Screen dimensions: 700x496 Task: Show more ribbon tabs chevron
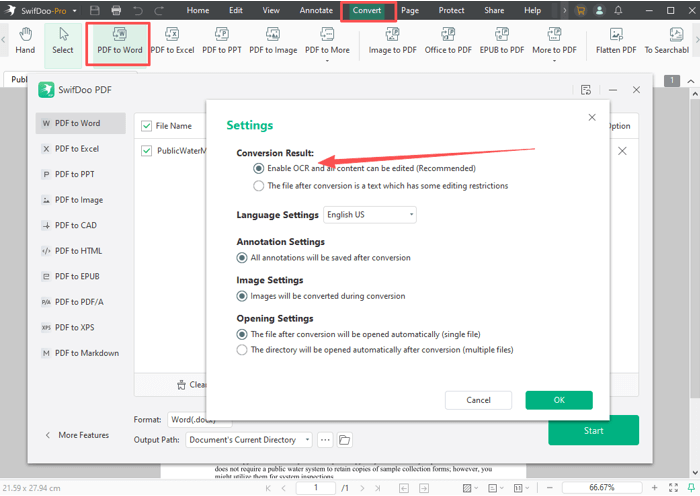pos(565,10)
